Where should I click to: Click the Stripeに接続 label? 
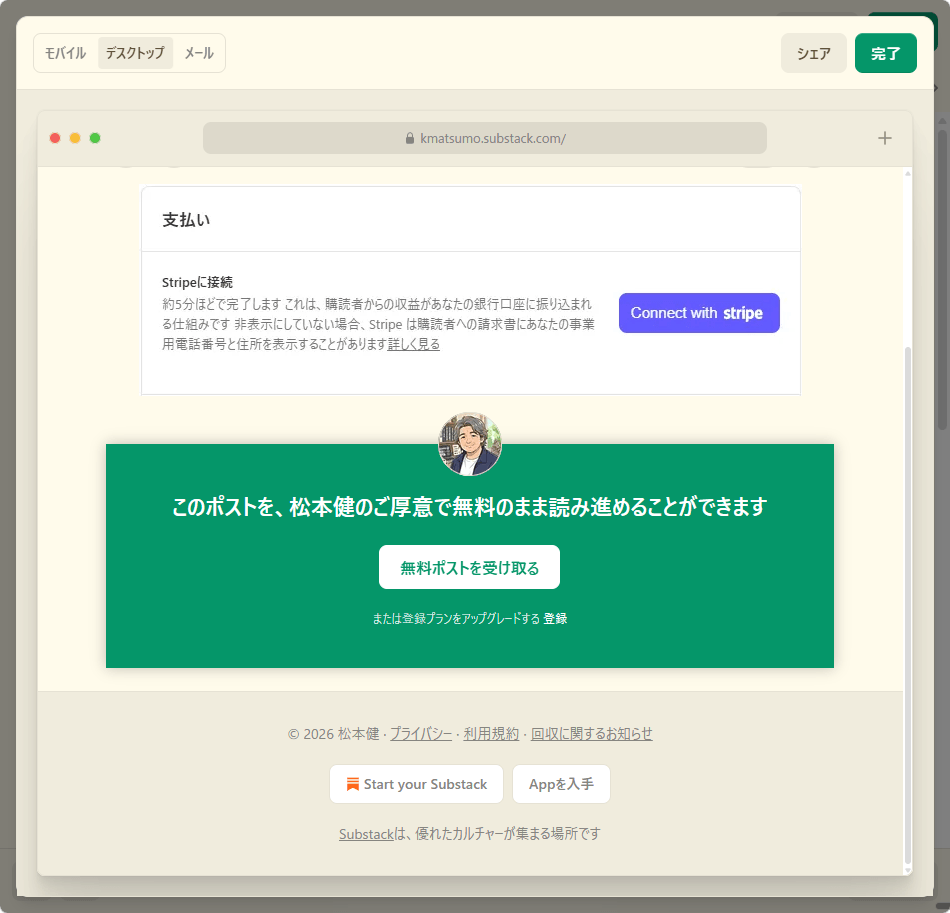pyautogui.click(x=198, y=282)
